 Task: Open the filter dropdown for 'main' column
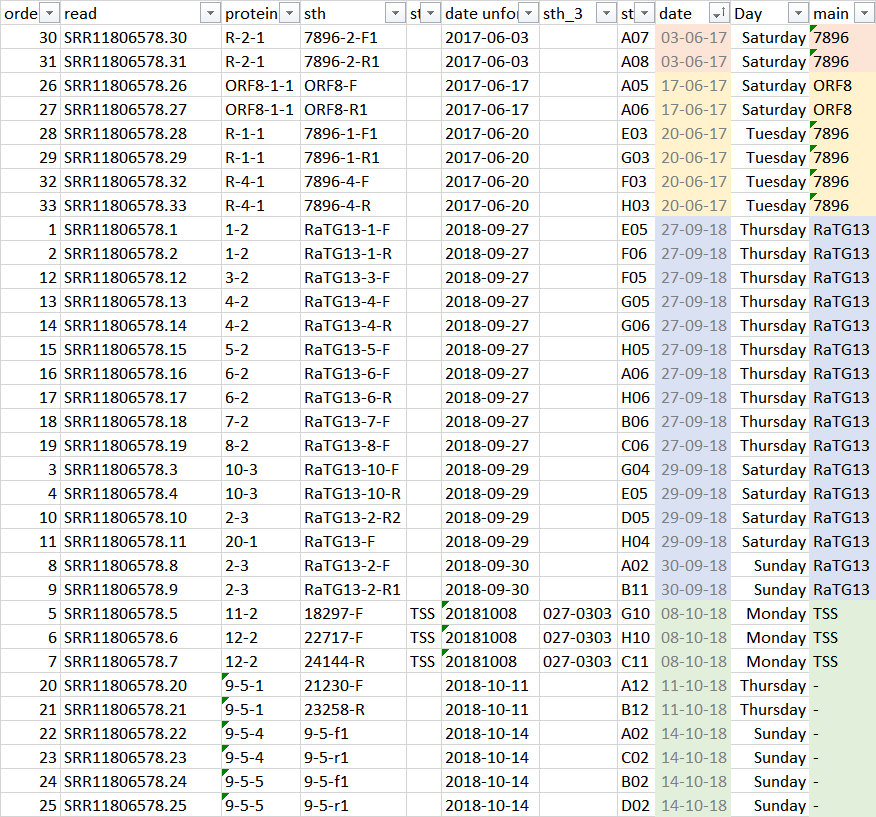coord(865,13)
